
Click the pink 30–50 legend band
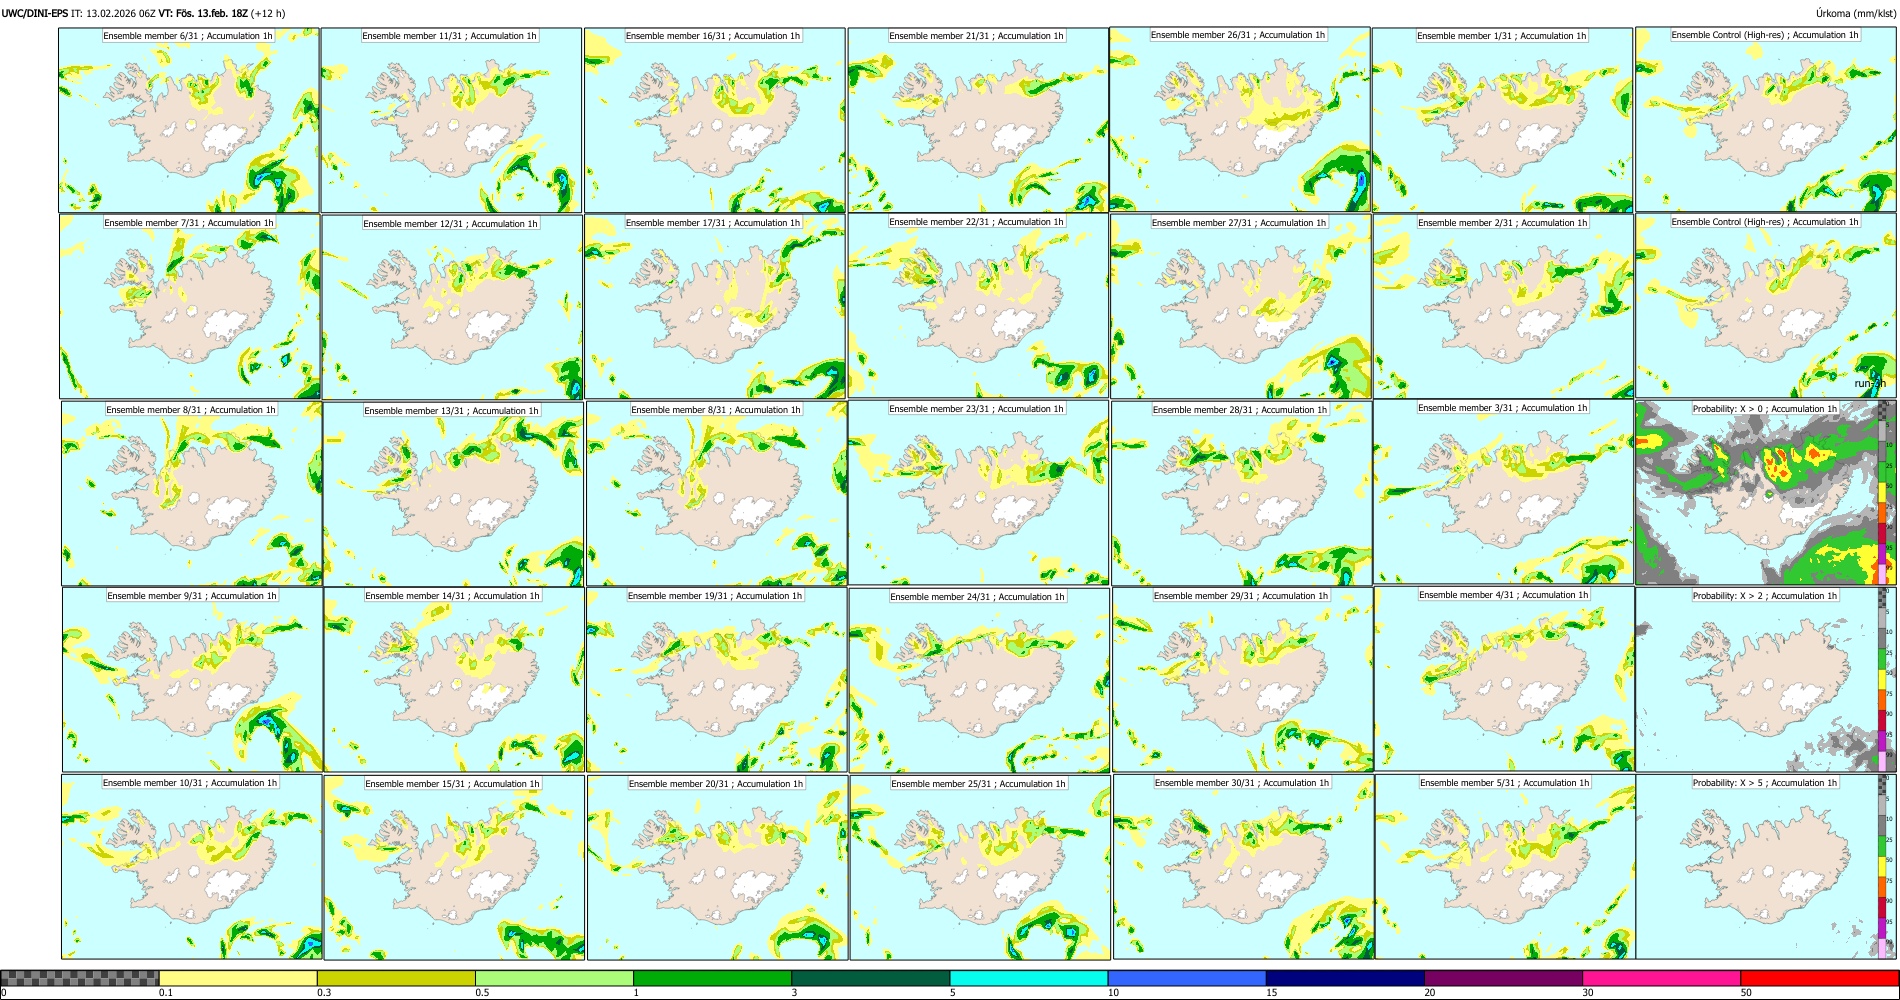1661,978
